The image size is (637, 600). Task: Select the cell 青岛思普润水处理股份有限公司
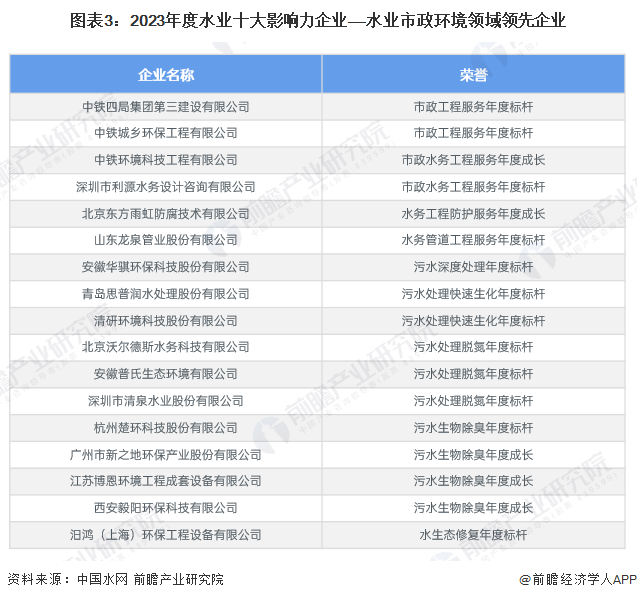(x=166, y=294)
